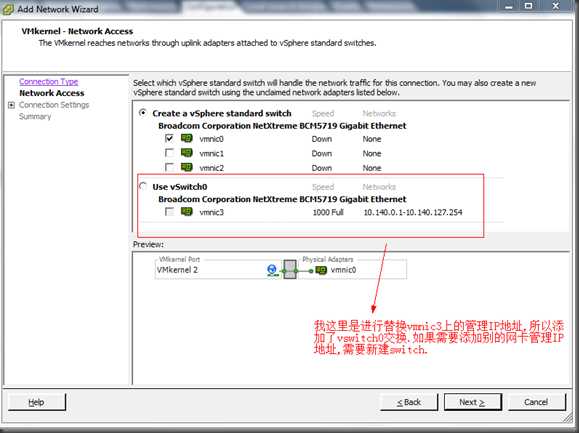
Task: Cancel the Add Network Wizard
Action: (x=537, y=402)
